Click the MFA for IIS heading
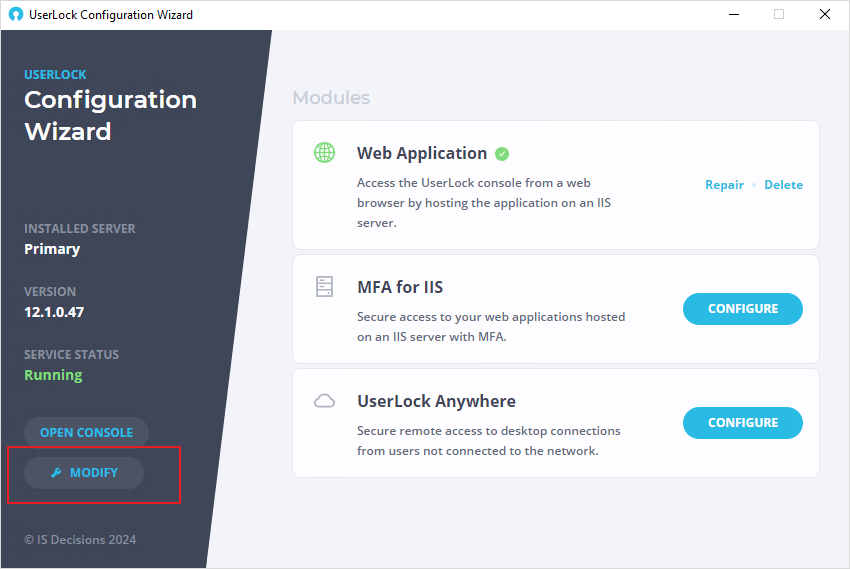 click(x=400, y=287)
